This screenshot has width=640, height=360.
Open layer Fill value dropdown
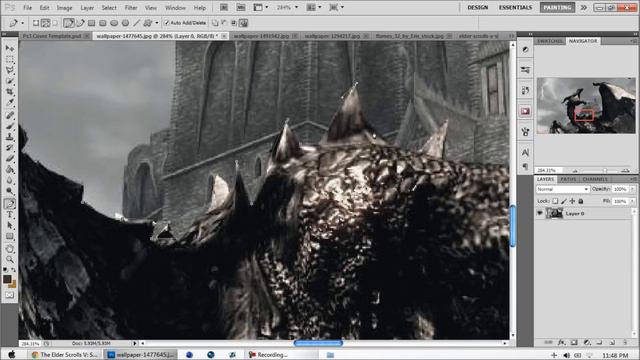pyautogui.click(x=632, y=201)
